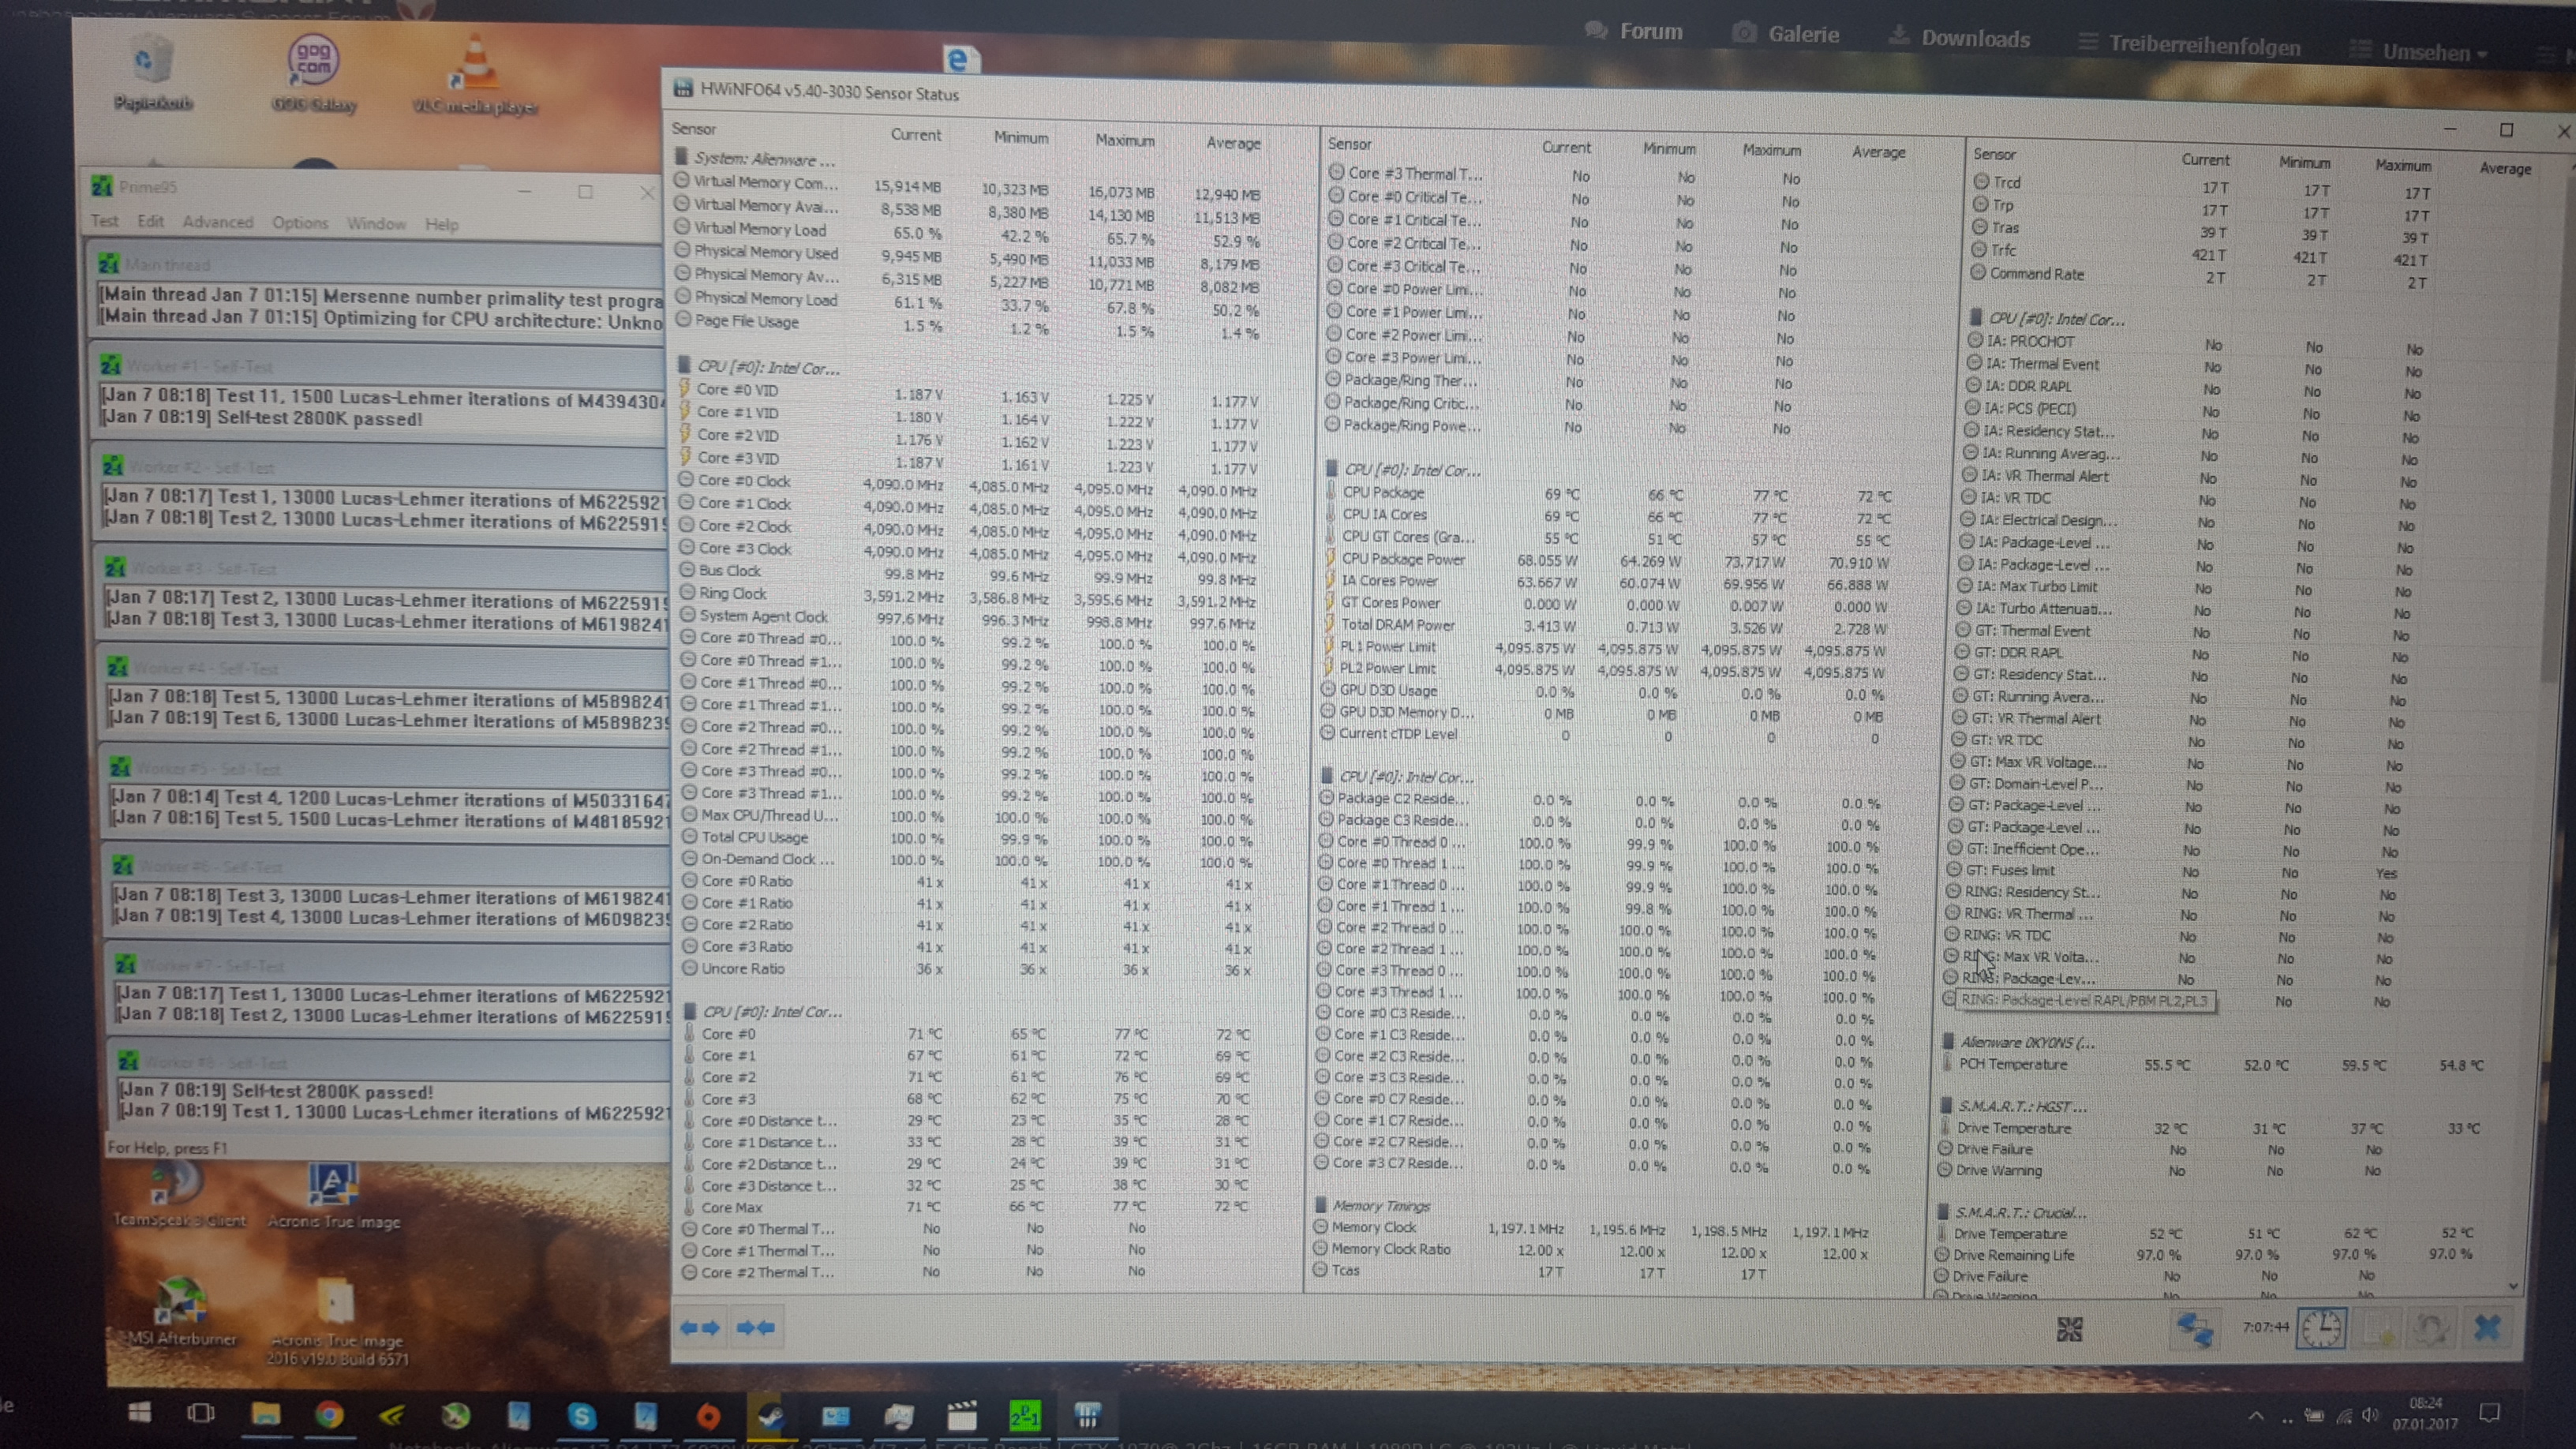Click the HWiNFO fan control icon
The height and width of the screenshot is (1449, 2576).
point(2069,1329)
